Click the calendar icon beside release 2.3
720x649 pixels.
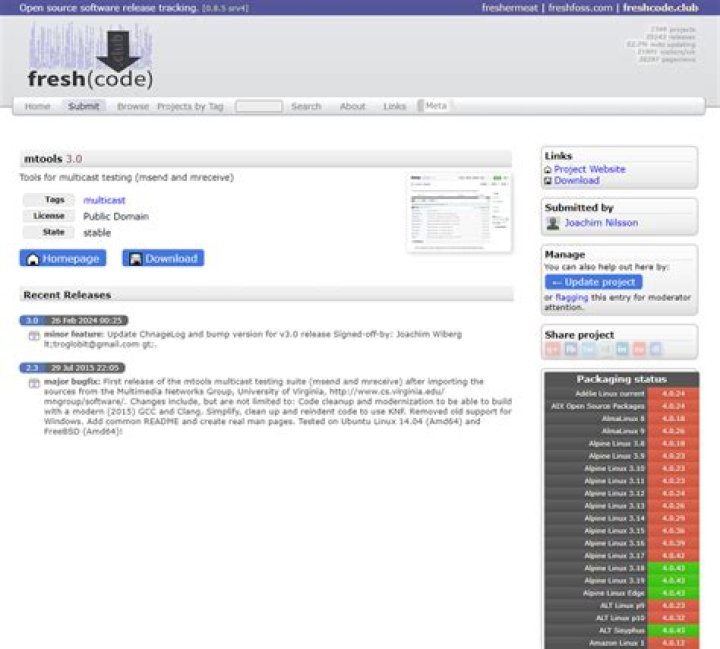click(x=34, y=384)
